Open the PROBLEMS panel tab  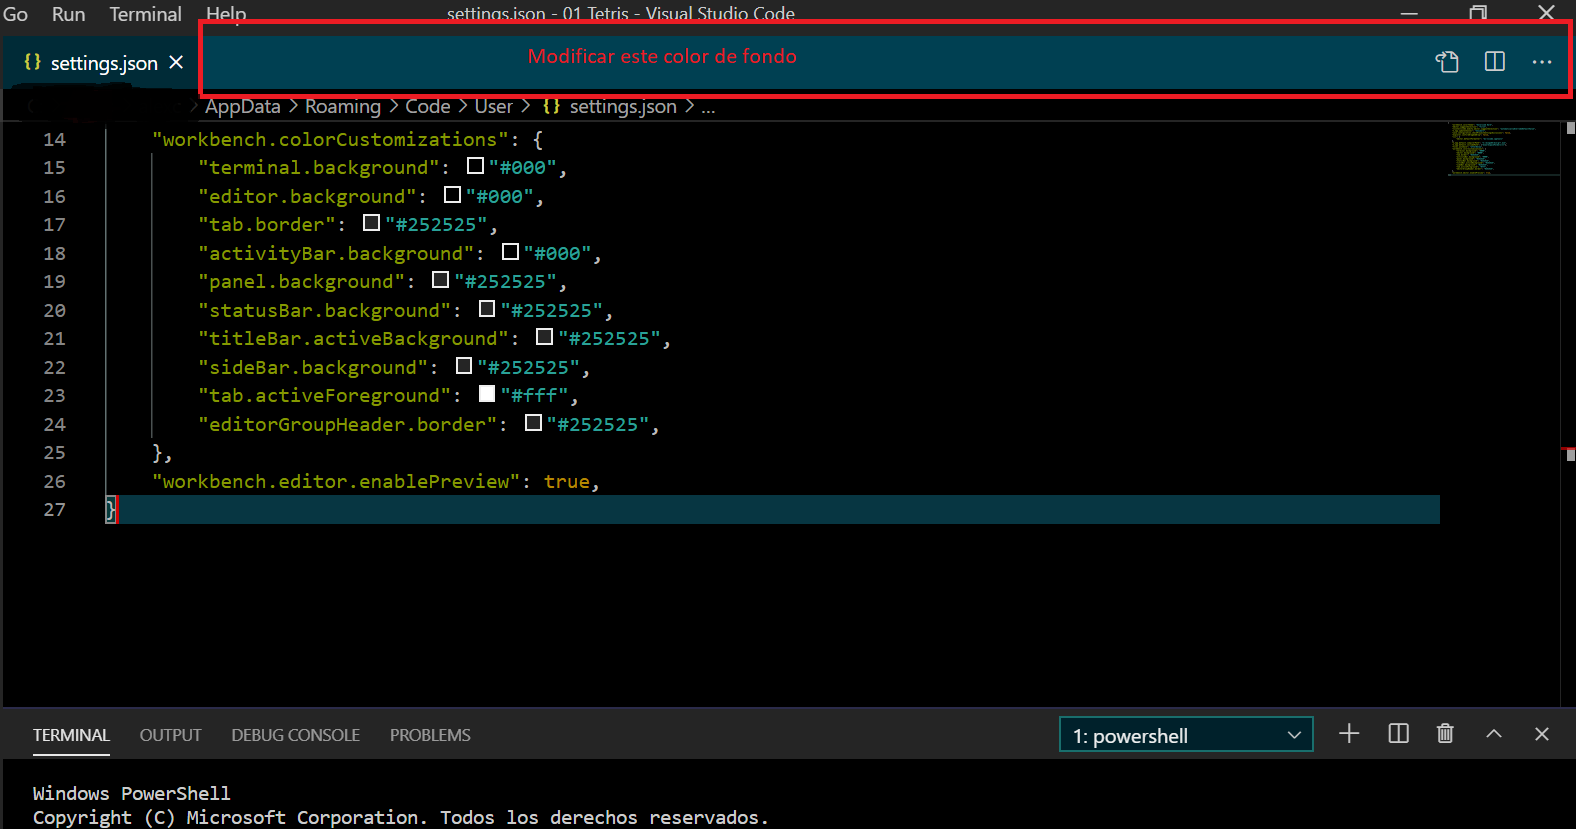[430, 735]
